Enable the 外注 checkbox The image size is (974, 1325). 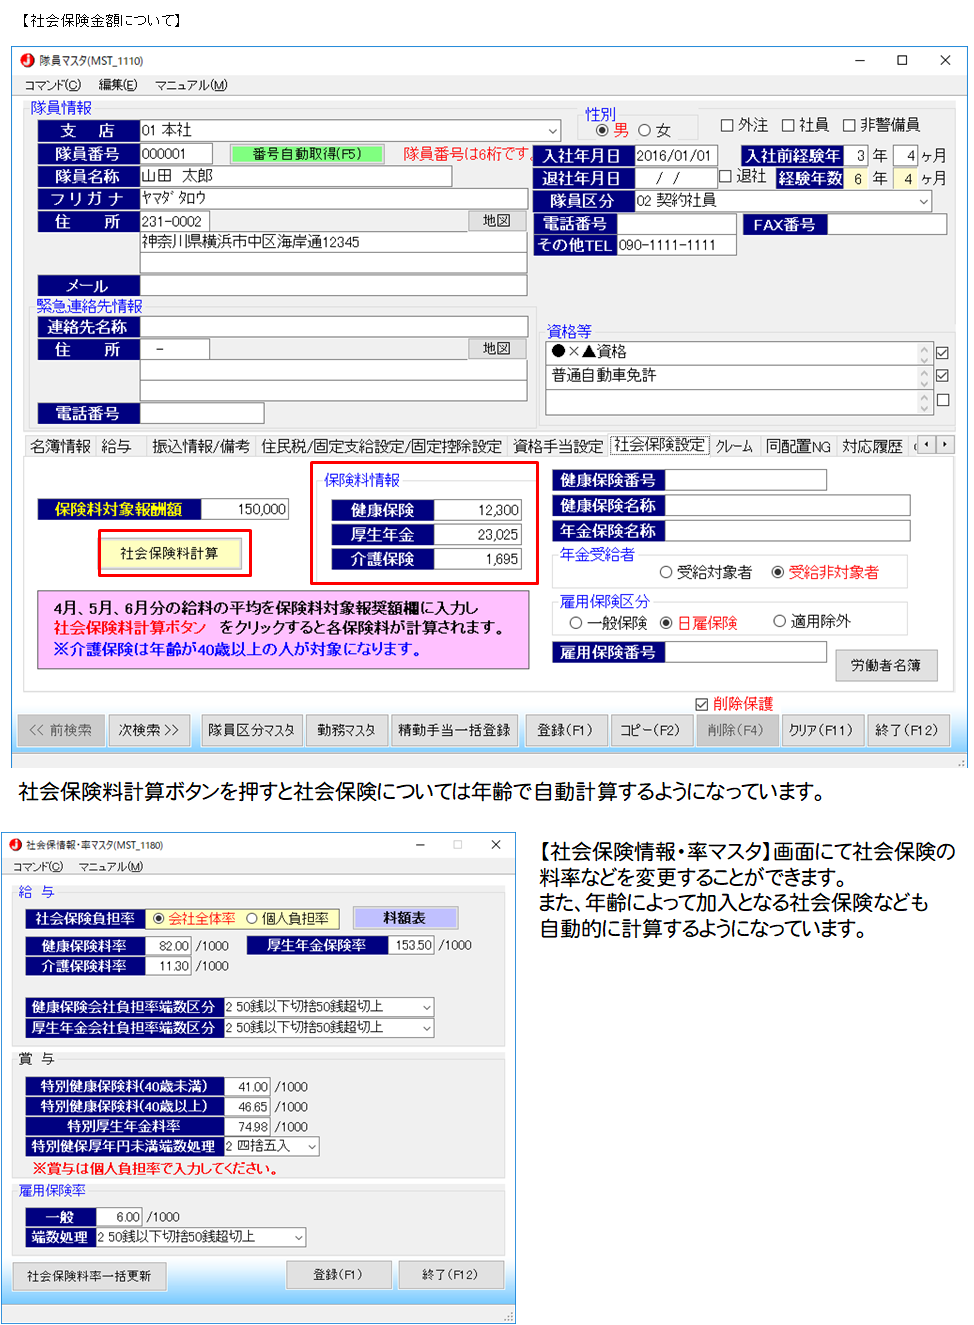coord(727,126)
